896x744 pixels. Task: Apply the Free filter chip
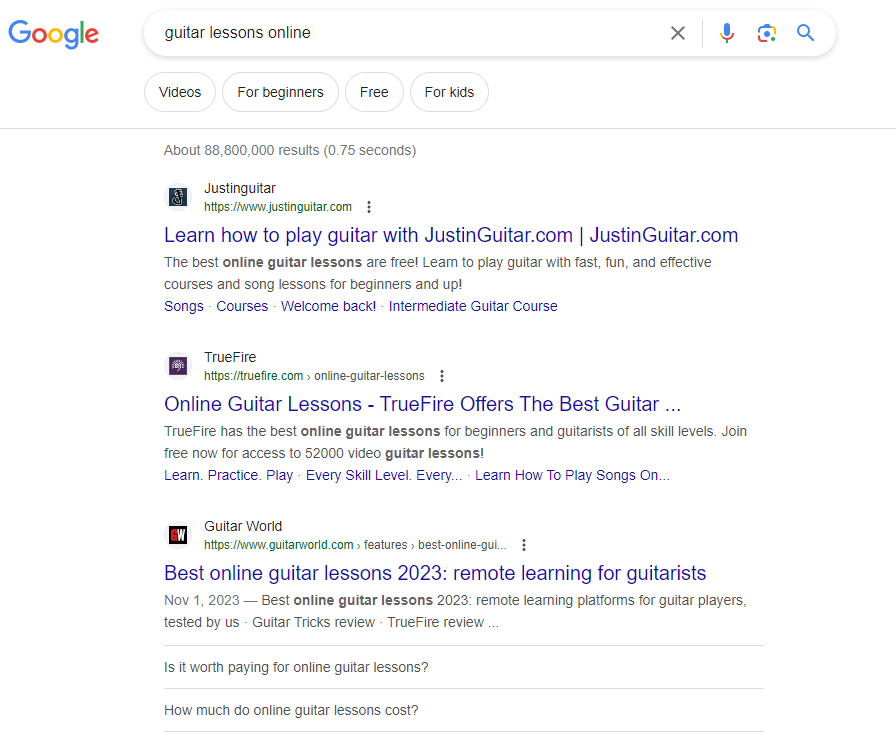[374, 92]
